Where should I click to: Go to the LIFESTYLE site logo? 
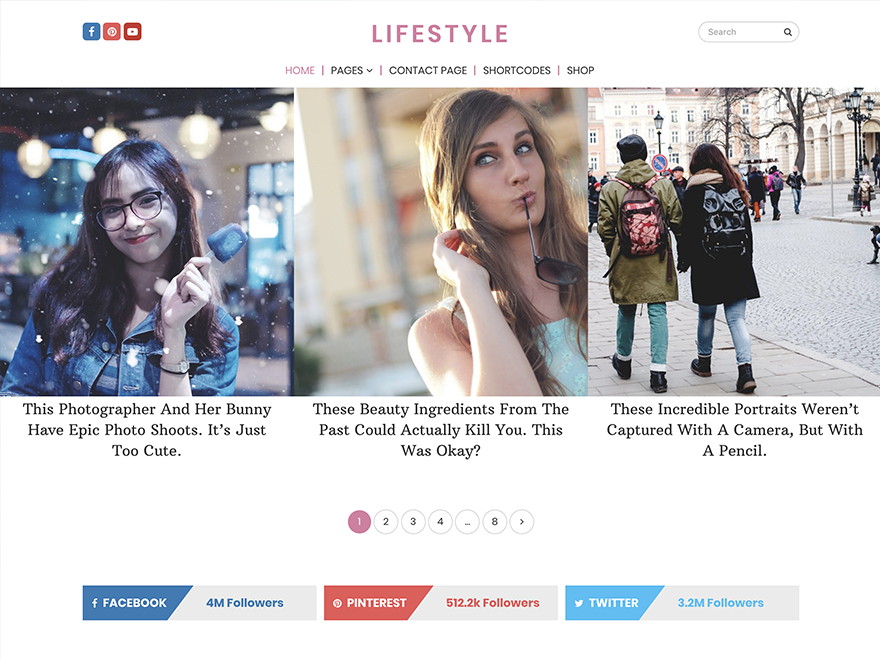click(440, 34)
